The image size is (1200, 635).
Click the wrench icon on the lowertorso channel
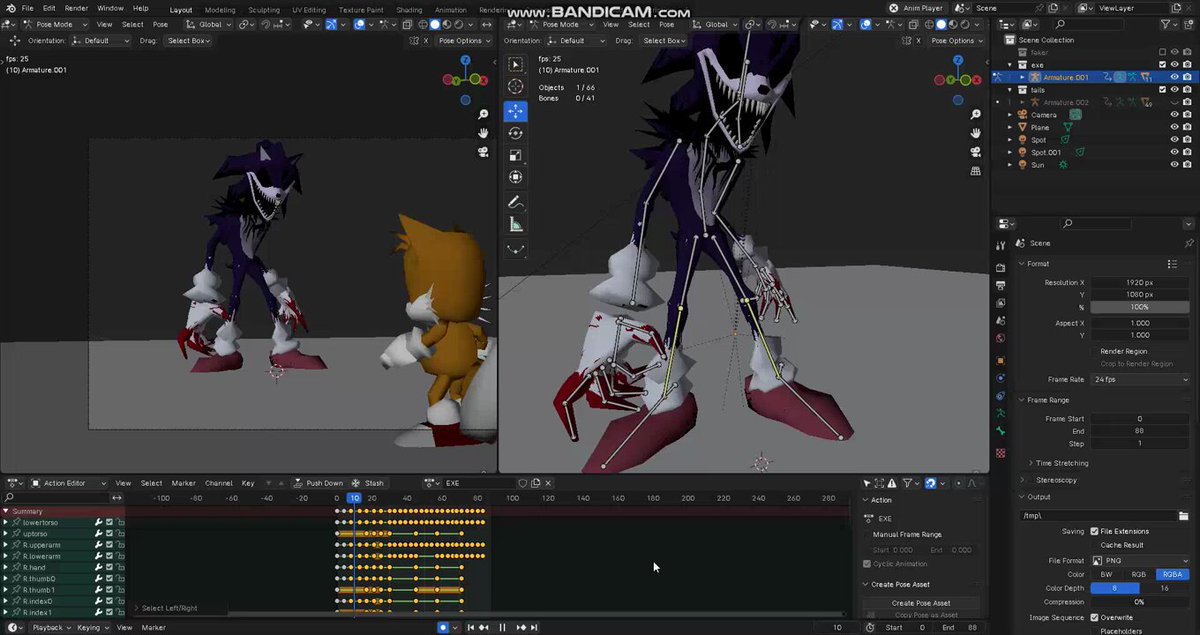pos(99,522)
